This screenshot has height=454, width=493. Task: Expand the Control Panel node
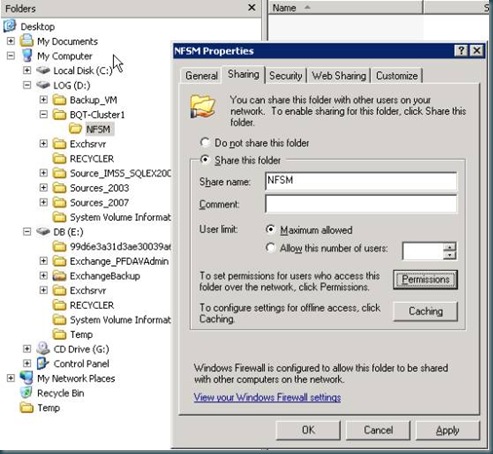click(x=27, y=363)
